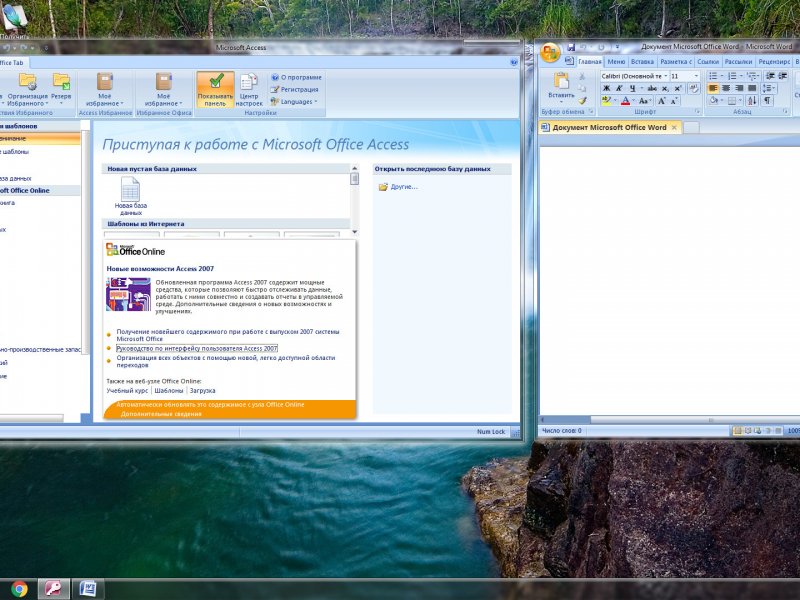Open Учебный курс link in Access

[127, 391]
